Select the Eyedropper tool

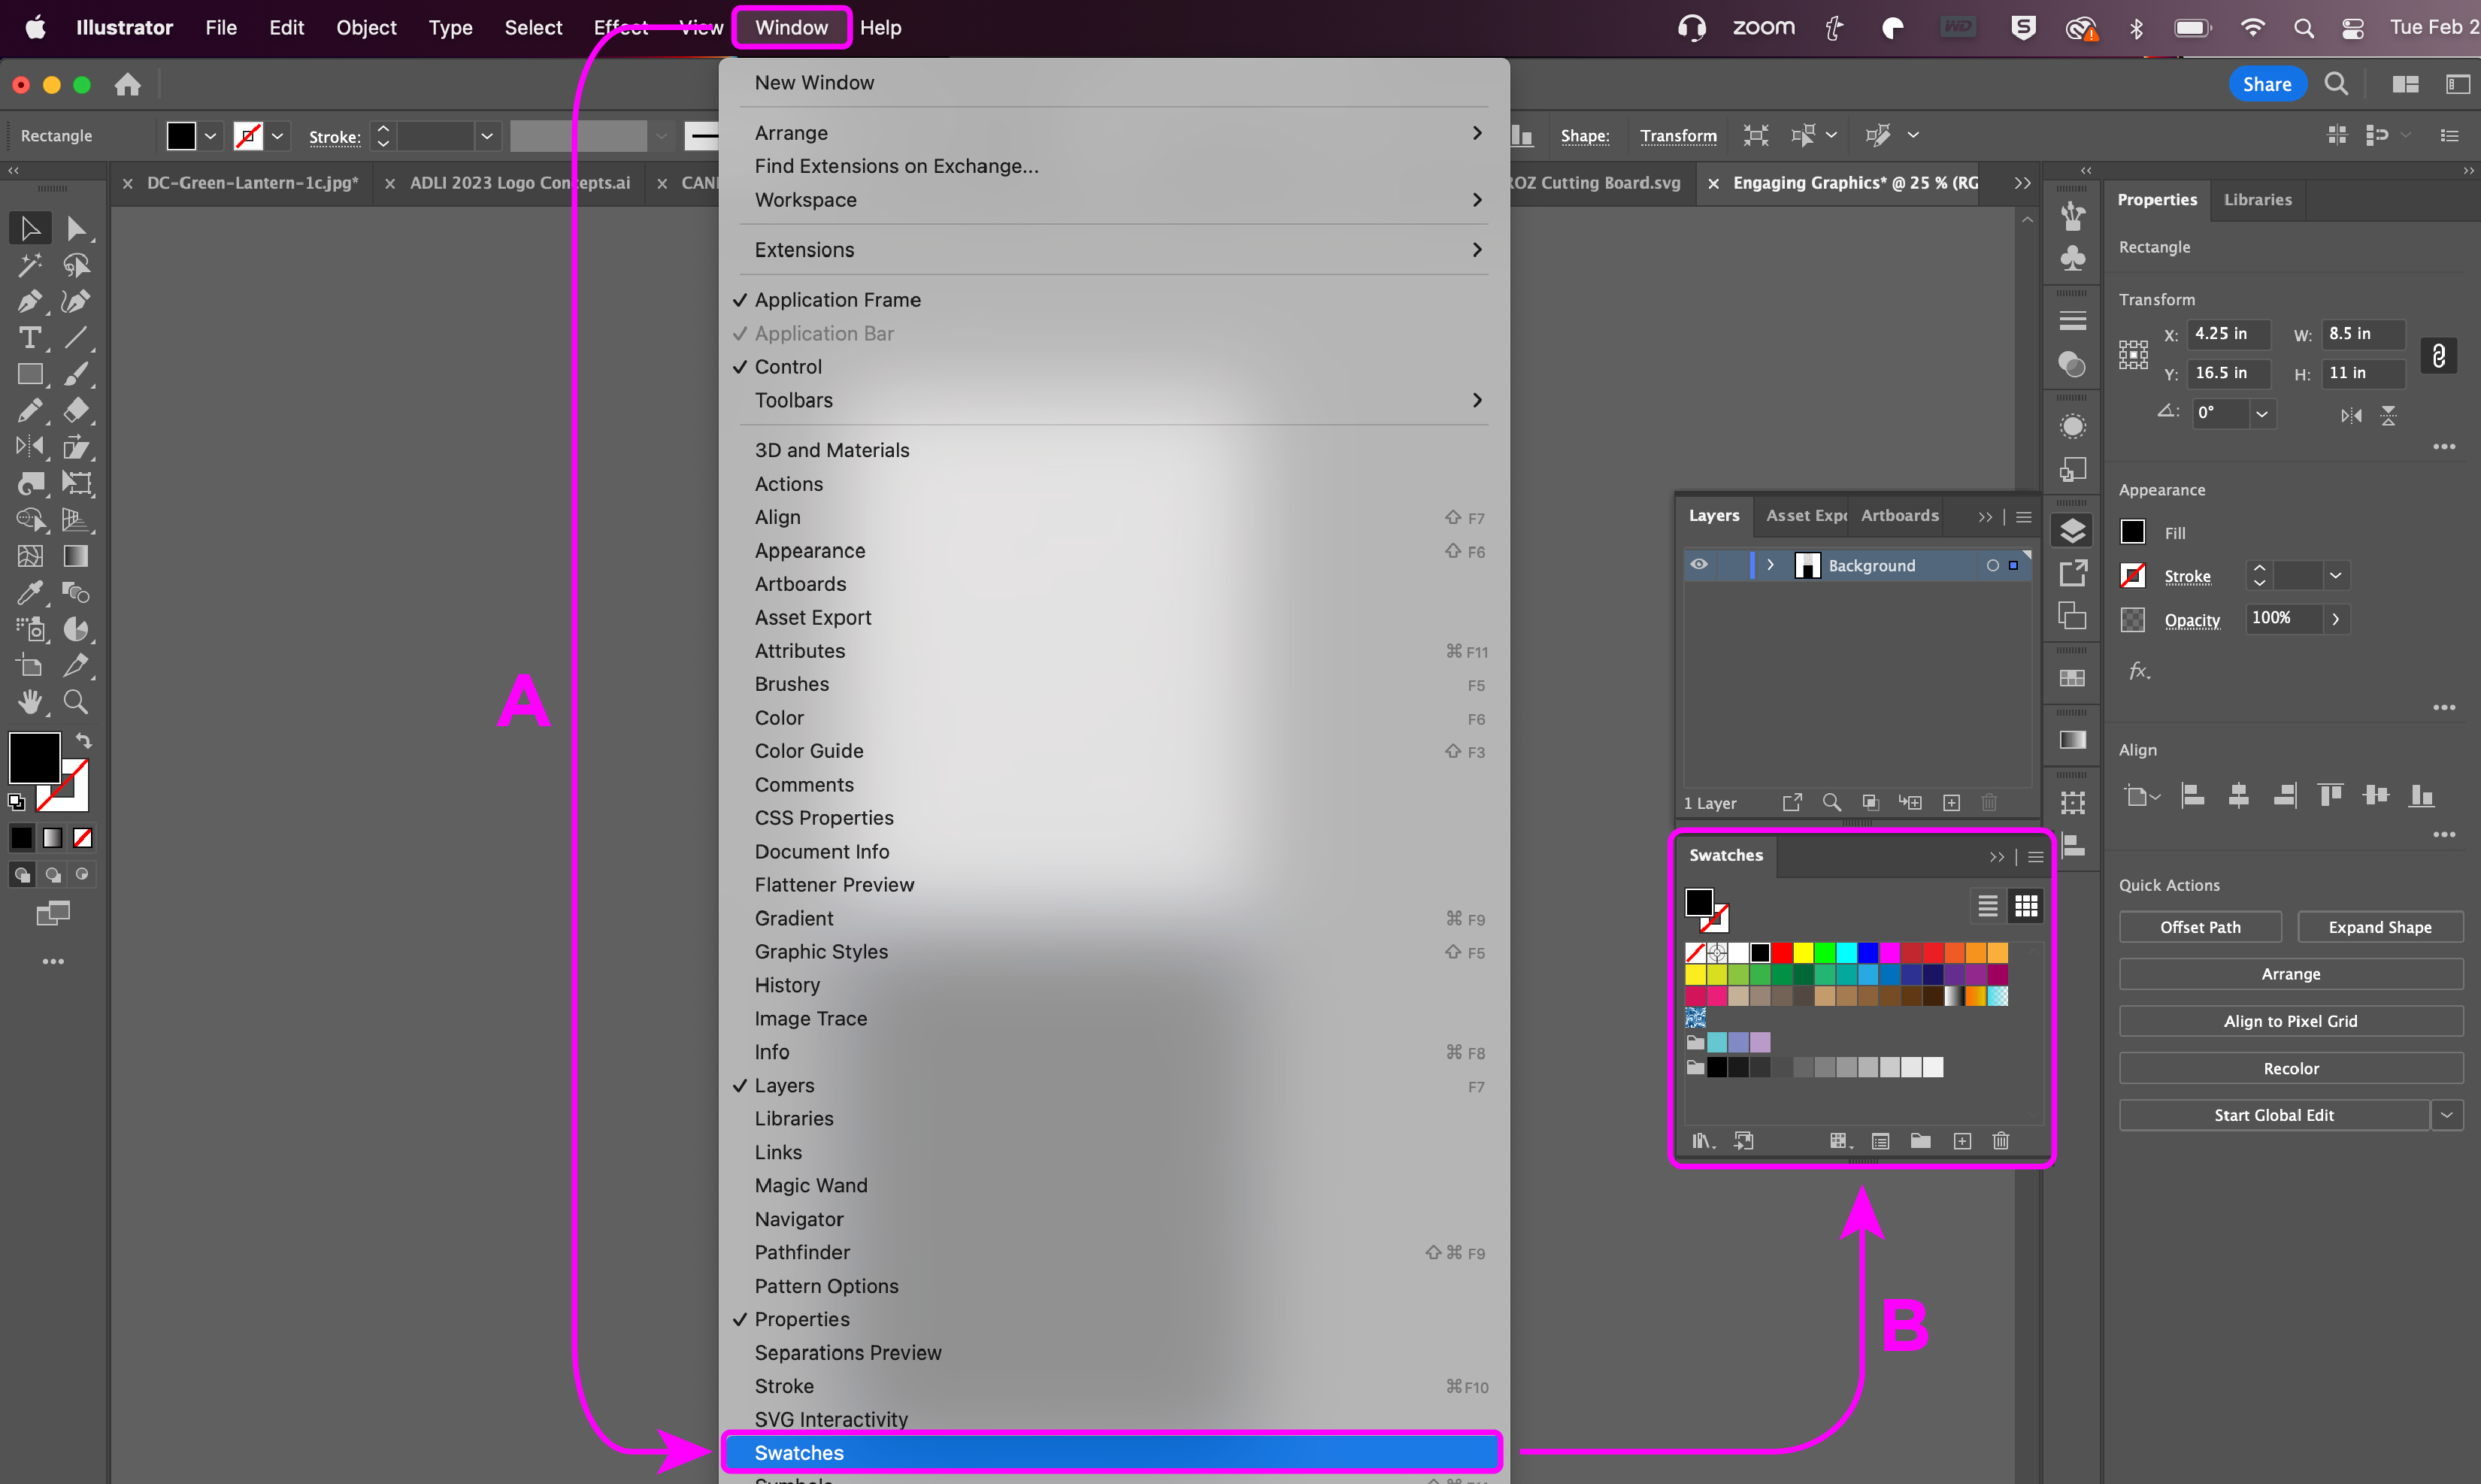[x=29, y=592]
